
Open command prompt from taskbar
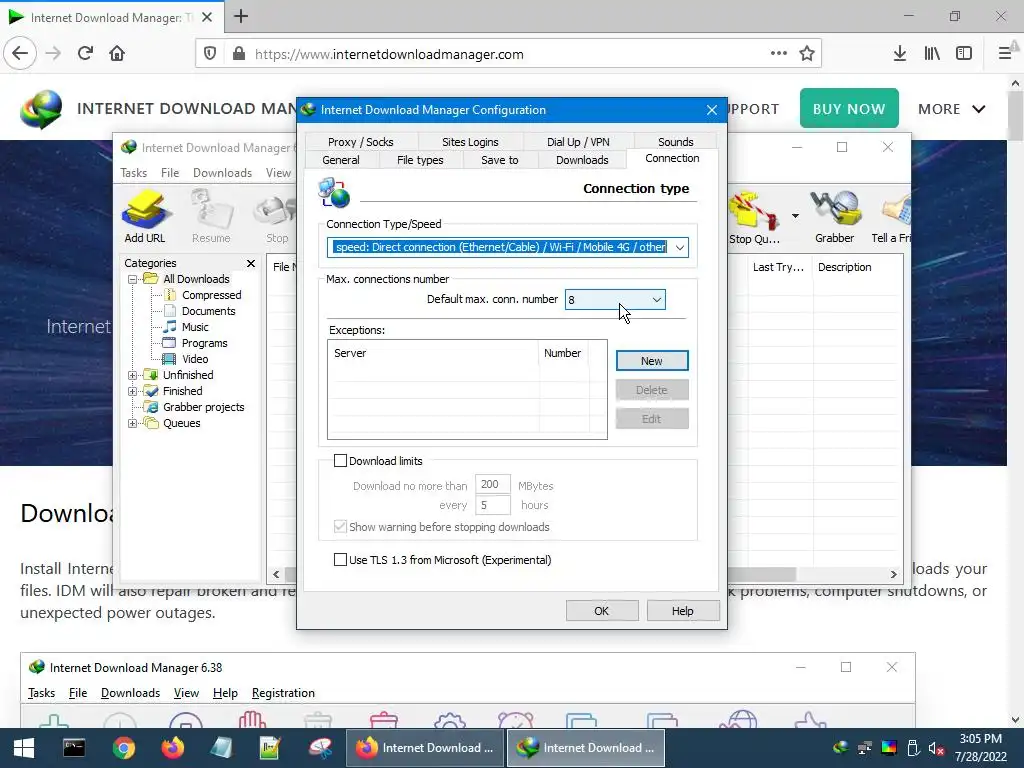tap(74, 748)
